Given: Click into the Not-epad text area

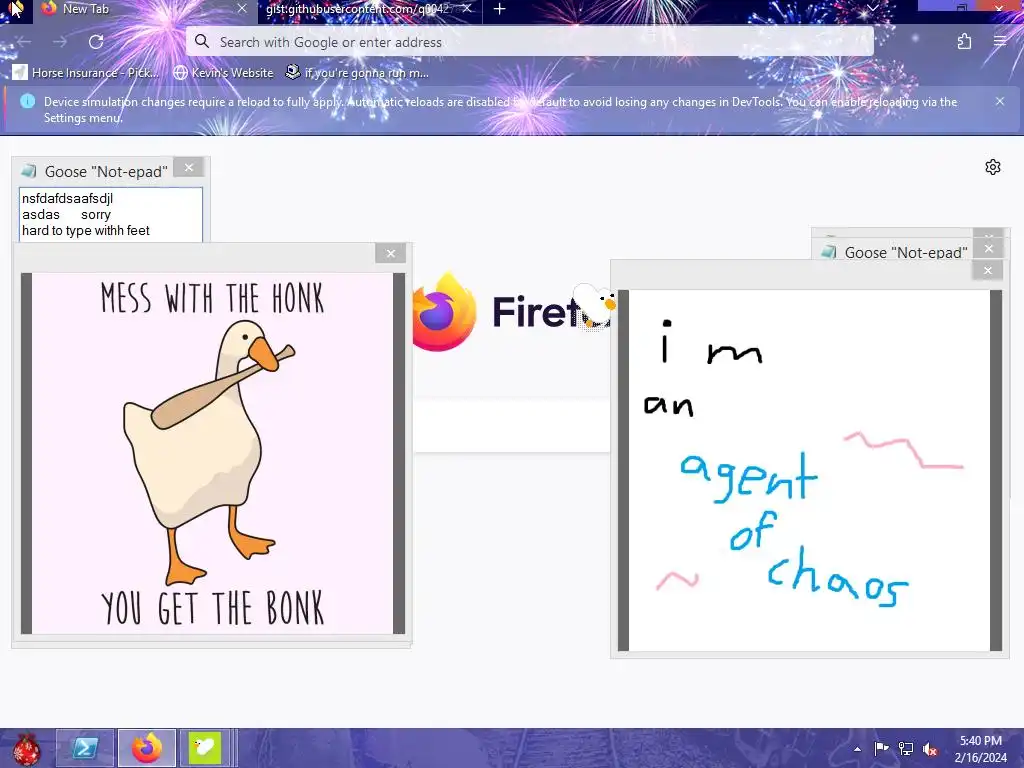Looking at the screenshot, I should pos(111,215).
